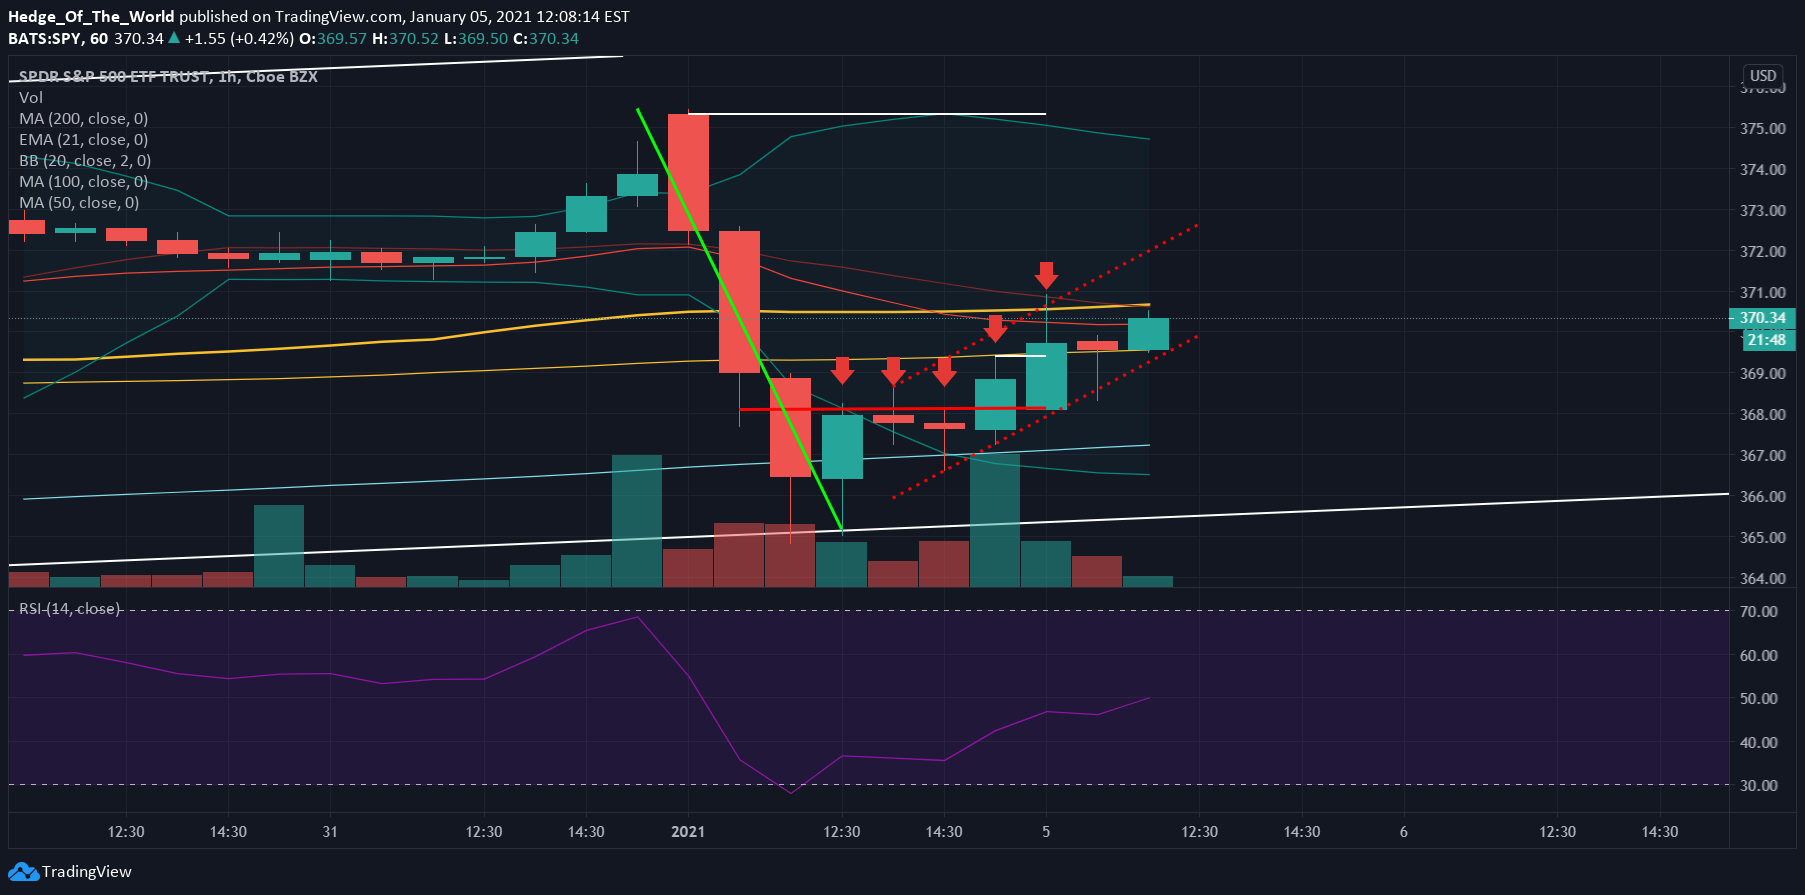This screenshot has width=1805, height=895.
Task: Select the MA (200, close, 0) indicator label
Action: click(x=83, y=118)
